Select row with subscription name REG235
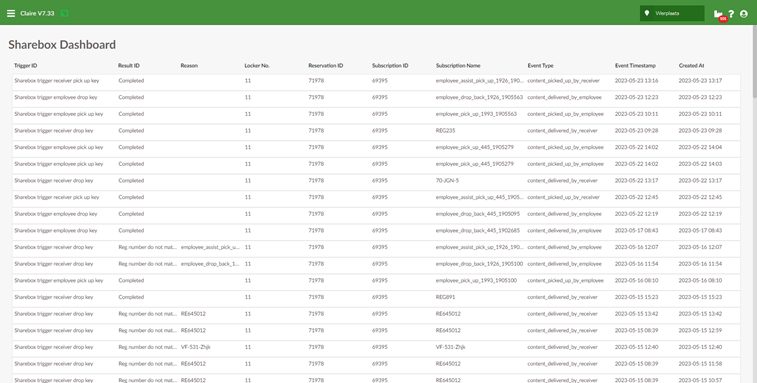The width and height of the screenshot is (757, 383). (x=376, y=131)
